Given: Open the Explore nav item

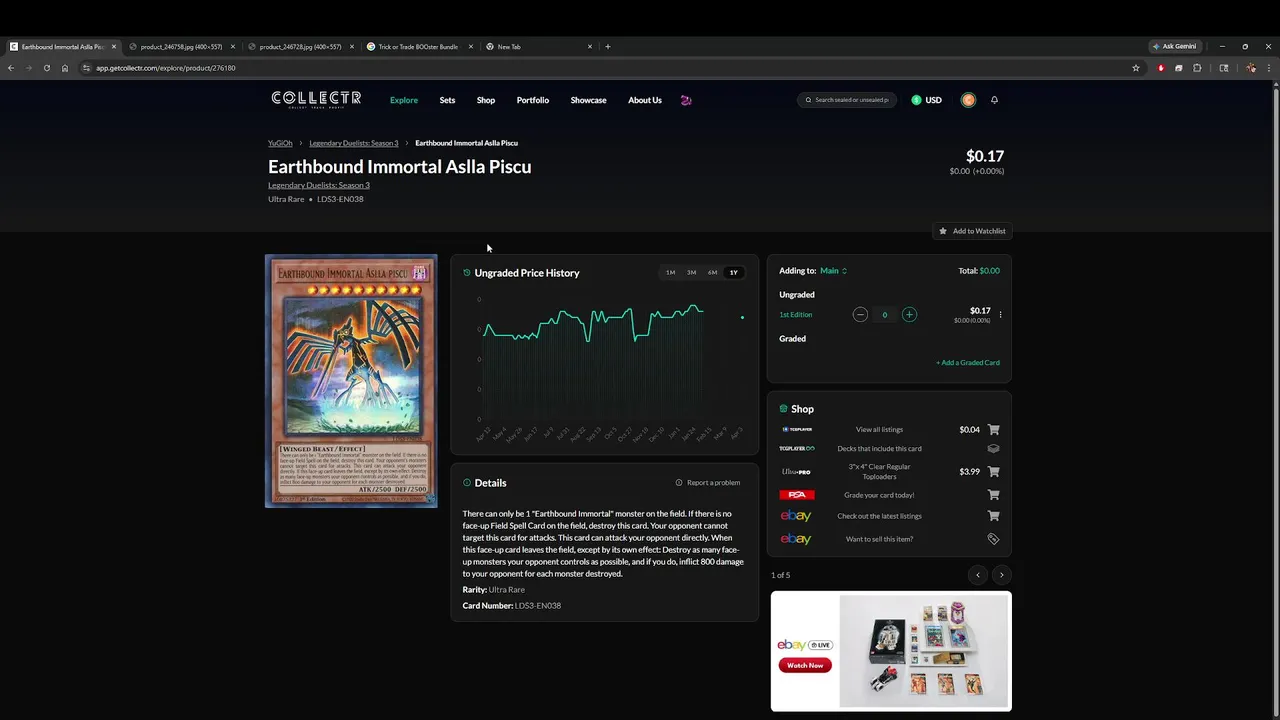Looking at the screenshot, I should 404,100.
